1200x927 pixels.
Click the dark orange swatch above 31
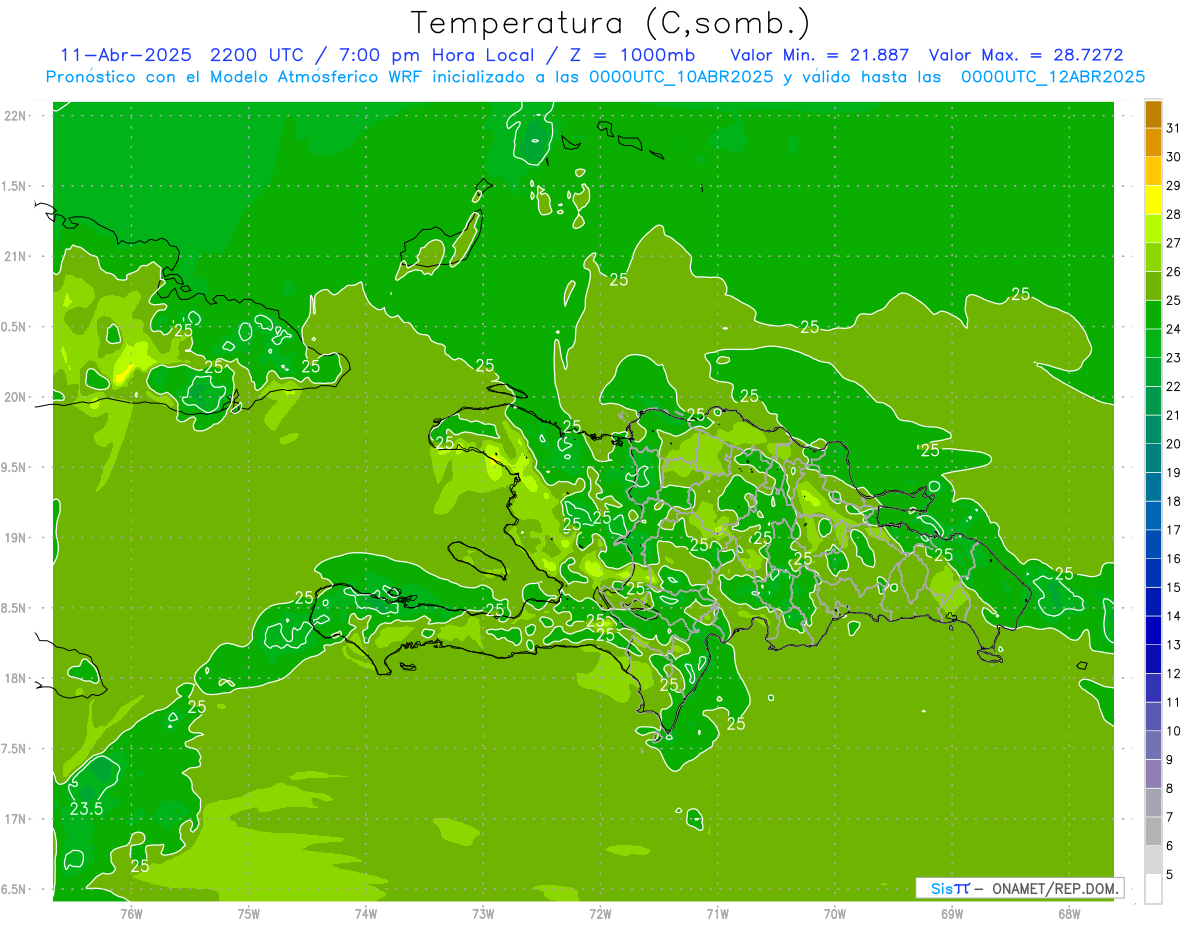(1153, 114)
